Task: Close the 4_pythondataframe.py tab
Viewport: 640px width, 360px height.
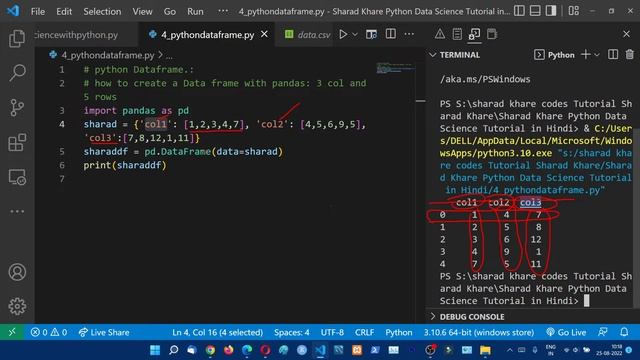Action: [264, 34]
